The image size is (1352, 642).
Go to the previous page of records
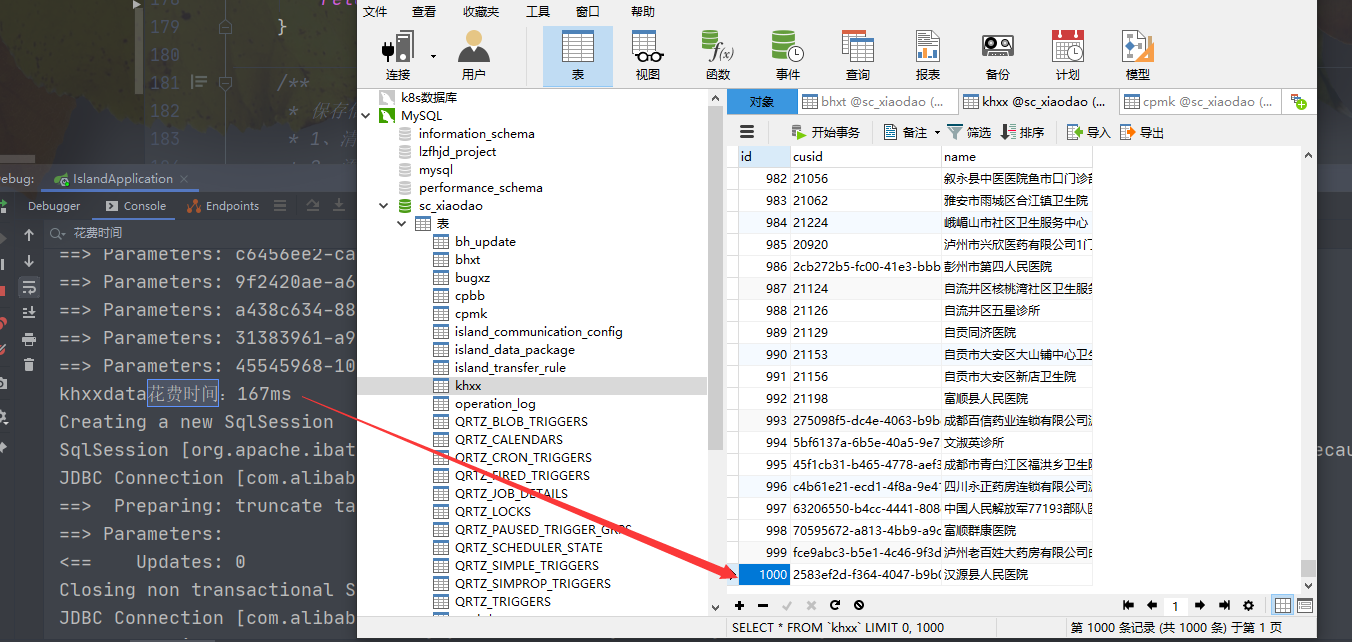(1152, 605)
